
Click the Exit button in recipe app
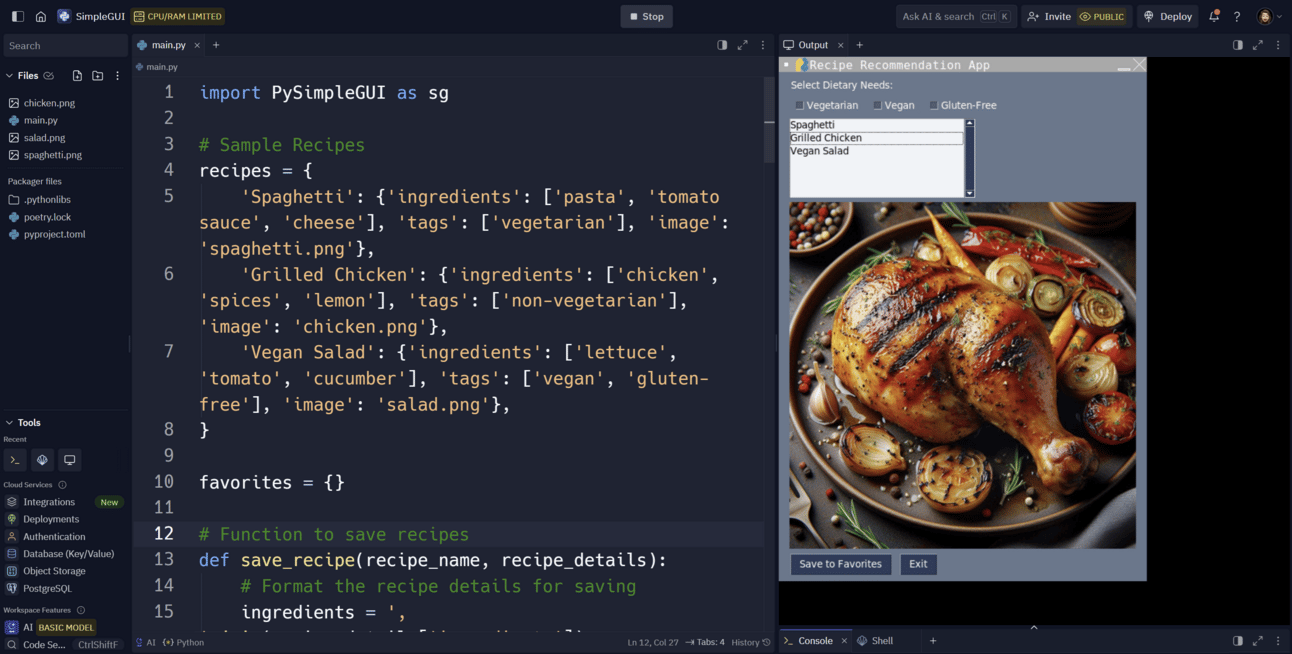(x=918, y=564)
